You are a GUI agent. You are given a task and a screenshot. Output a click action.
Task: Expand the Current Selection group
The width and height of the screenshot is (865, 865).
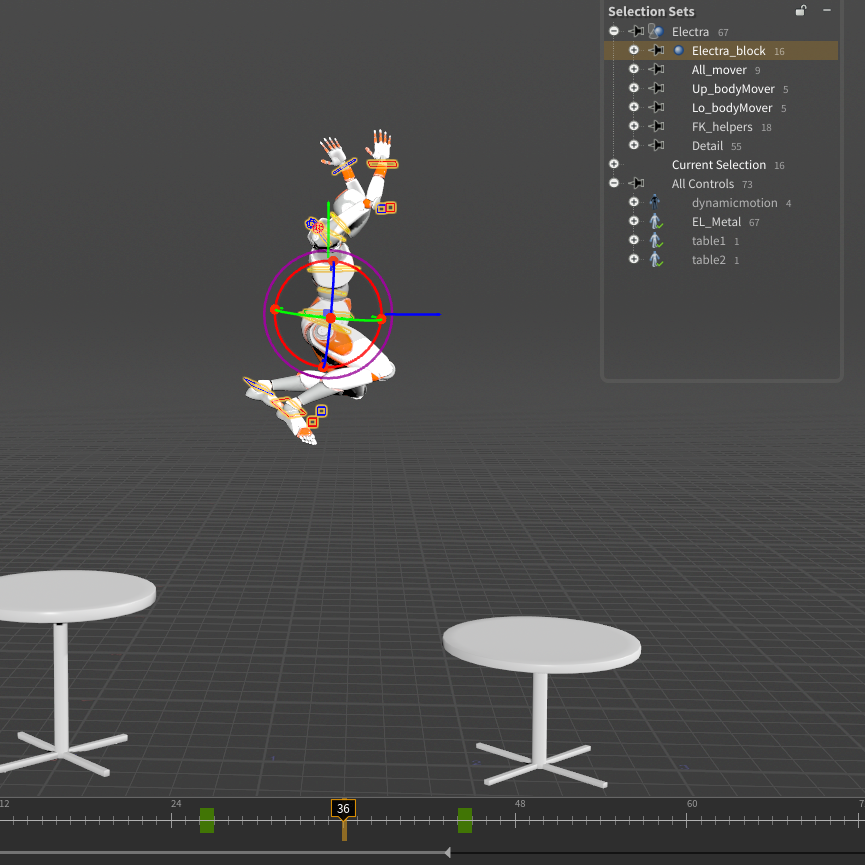[x=614, y=164]
